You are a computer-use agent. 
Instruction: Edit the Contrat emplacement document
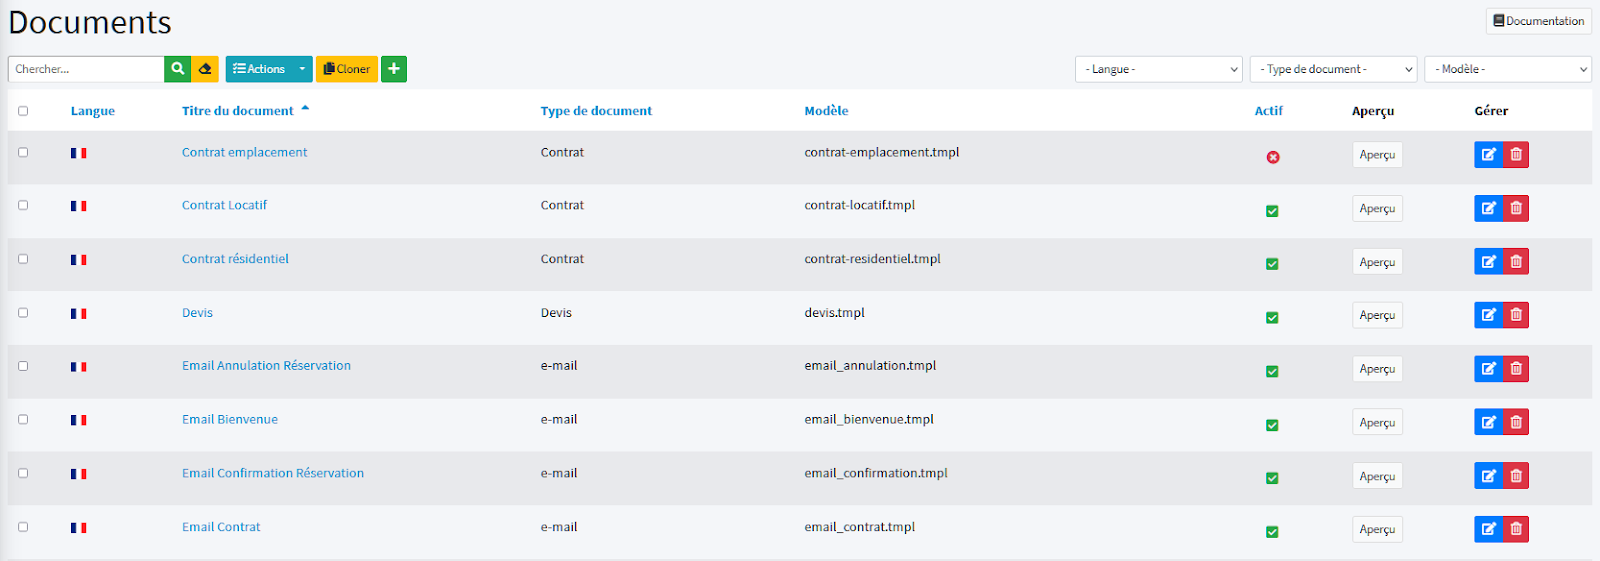1488,155
